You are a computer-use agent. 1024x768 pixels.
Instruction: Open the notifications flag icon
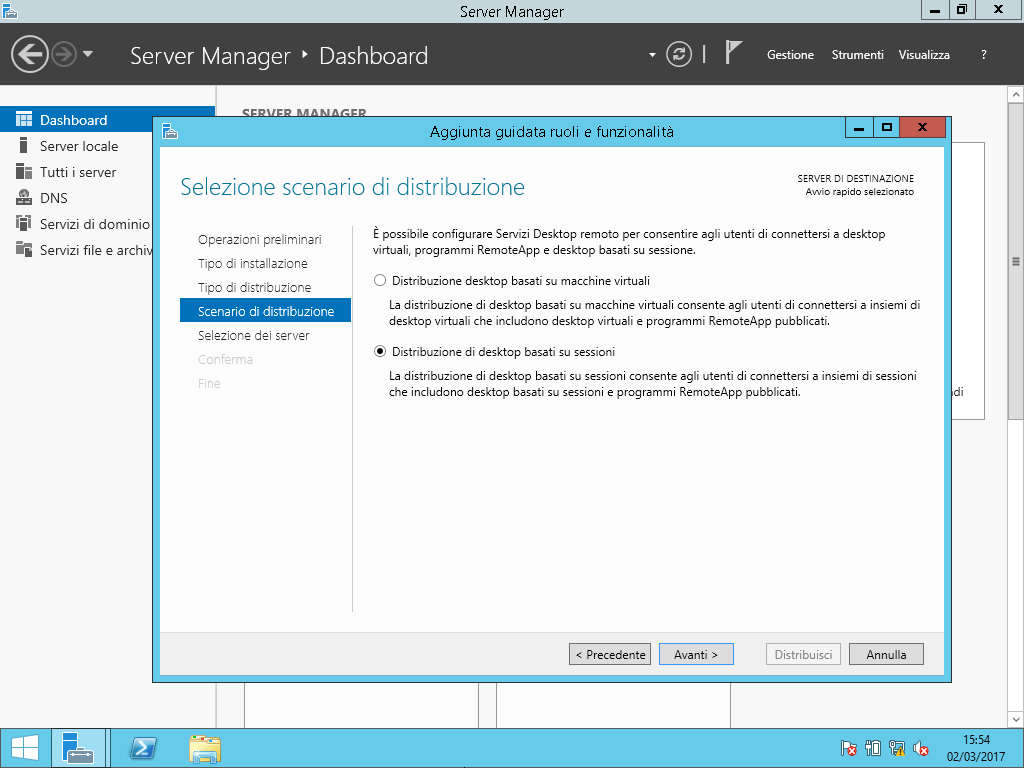(x=734, y=54)
